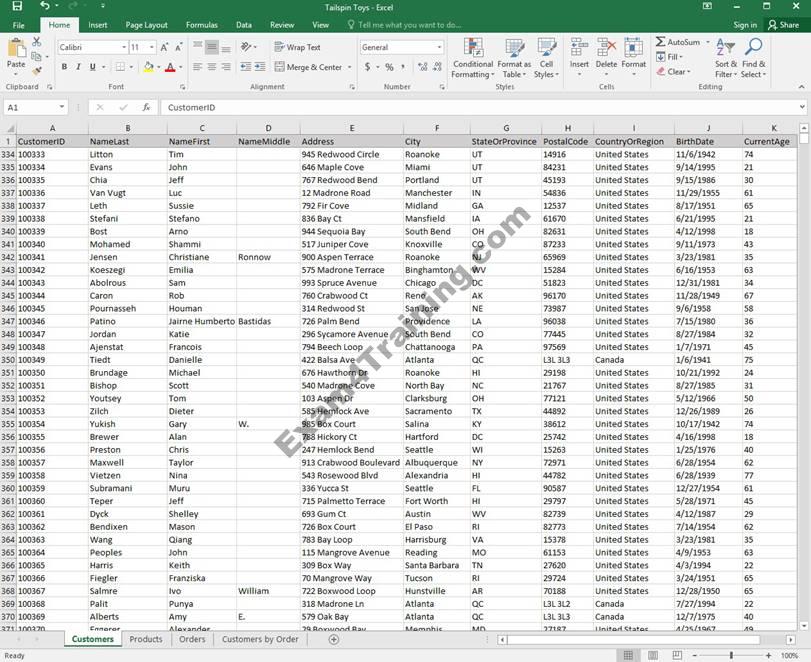This screenshot has width=811, height=662.
Task: Click the Share button
Action: (783, 25)
